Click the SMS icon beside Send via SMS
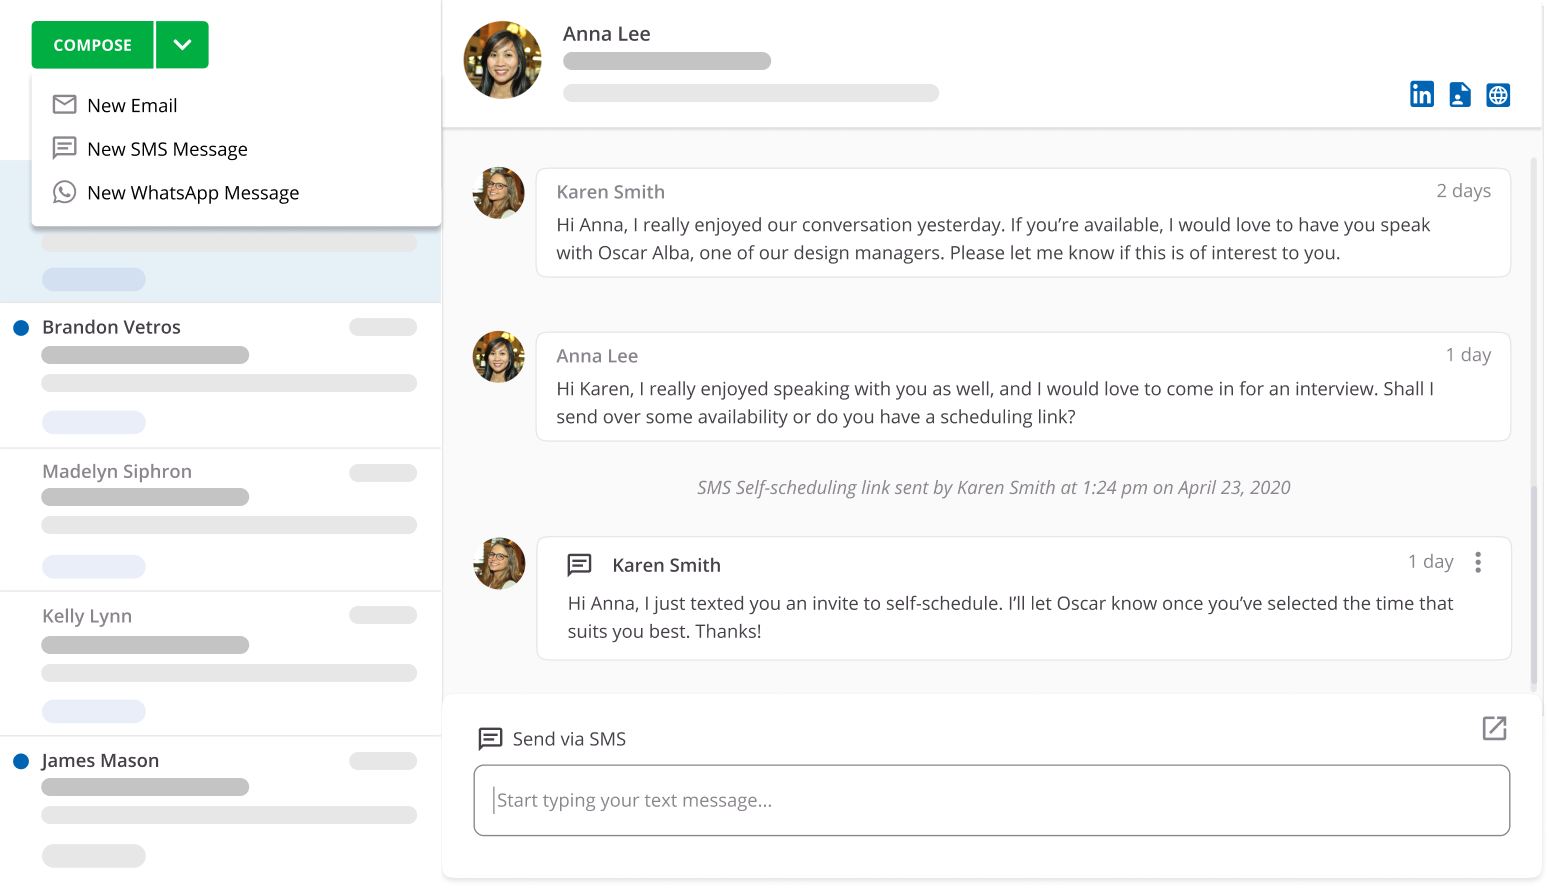1549x888 pixels. pos(490,739)
